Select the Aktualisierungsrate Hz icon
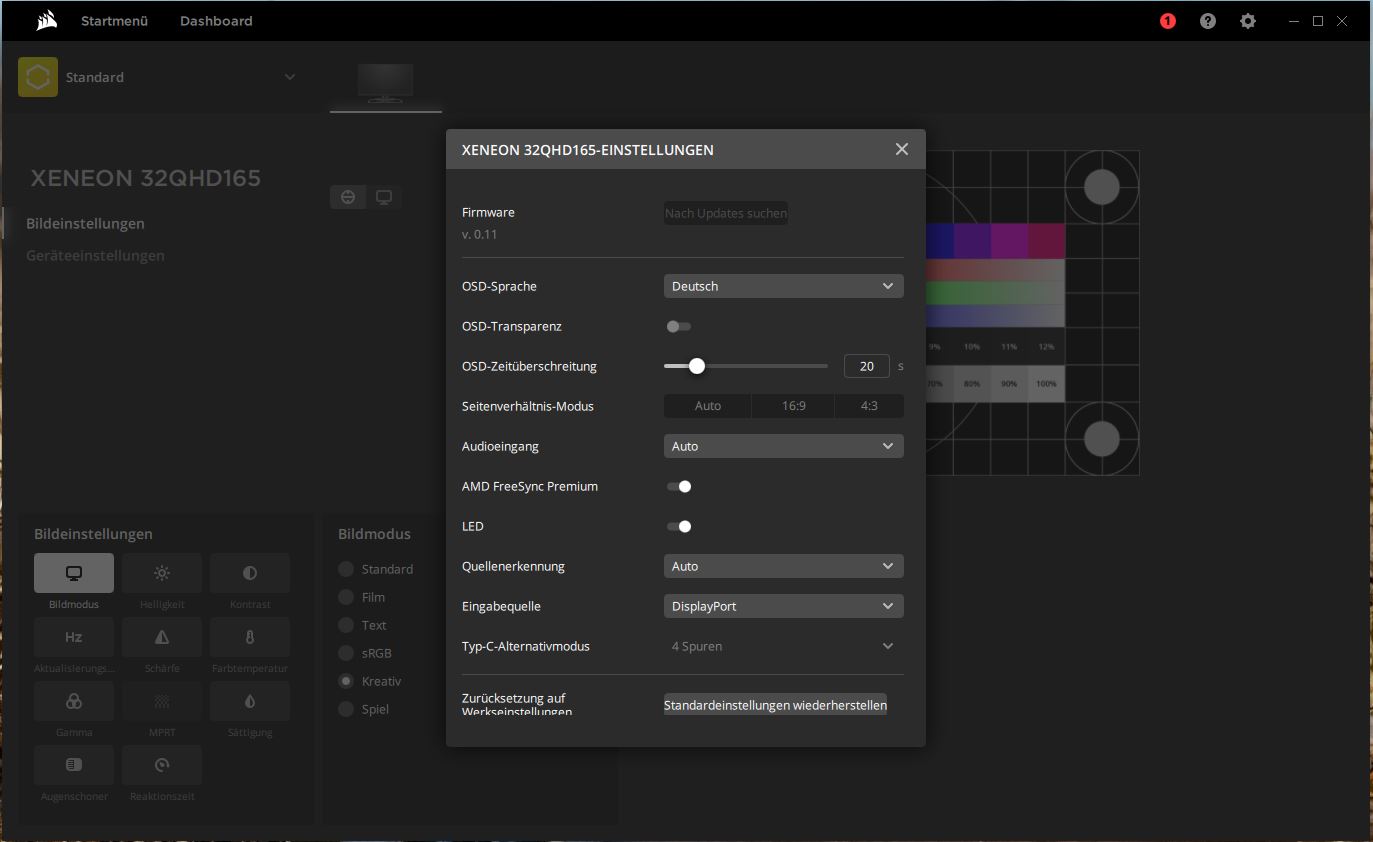This screenshot has width=1373, height=842. coord(74,637)
